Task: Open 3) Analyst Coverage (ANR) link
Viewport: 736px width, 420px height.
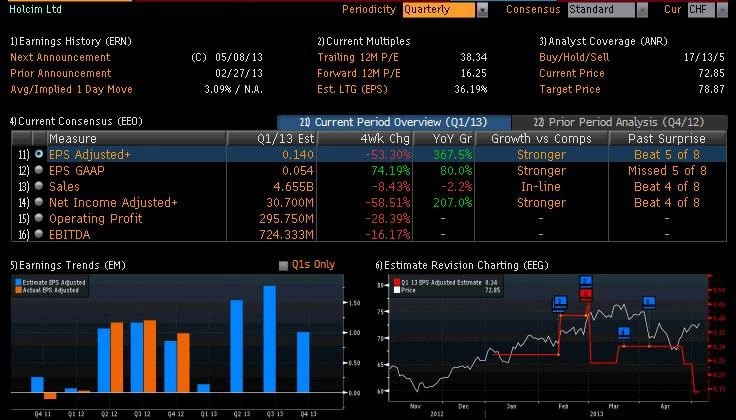Action: click(603, 41)
